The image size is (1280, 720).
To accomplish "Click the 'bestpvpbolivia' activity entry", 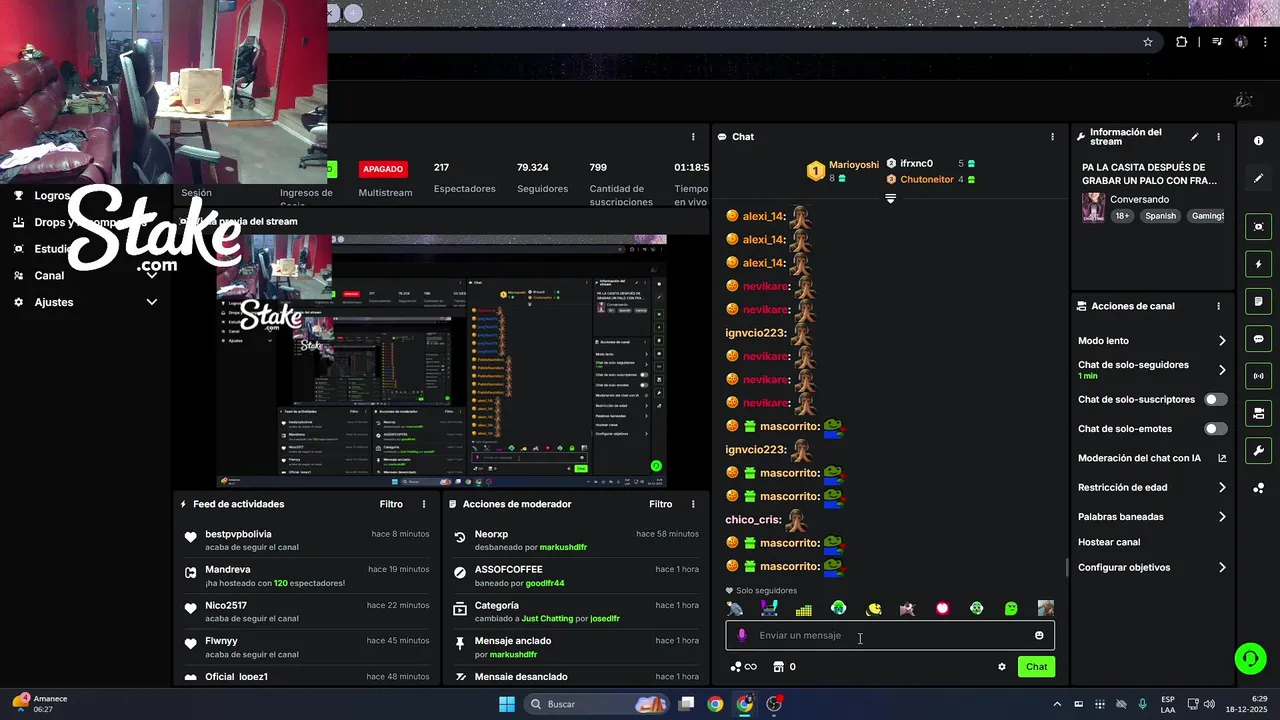I will tap(306, 540).
